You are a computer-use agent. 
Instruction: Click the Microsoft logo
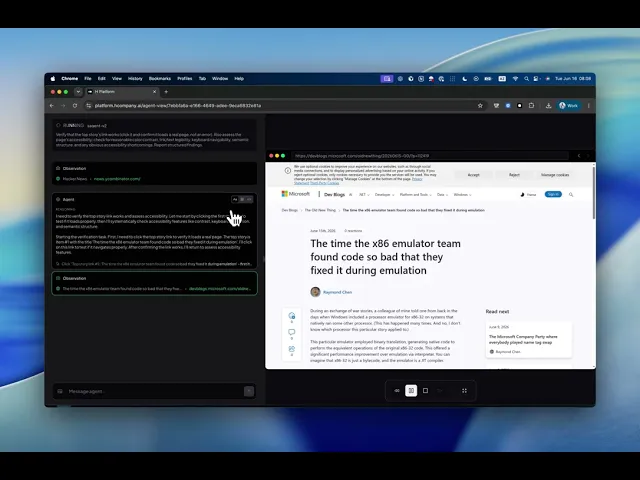296,194
